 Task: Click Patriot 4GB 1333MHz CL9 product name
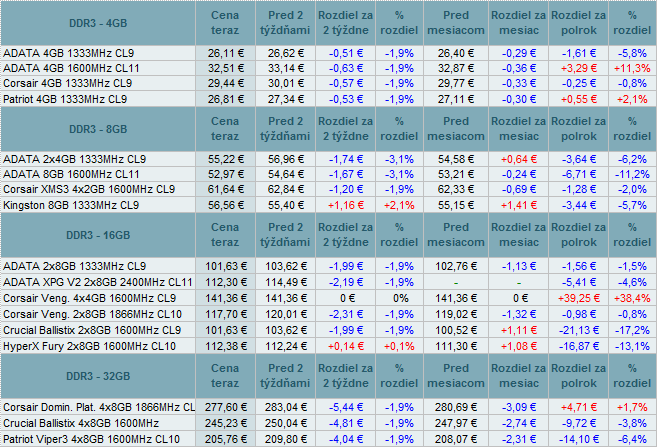point(65,99)
